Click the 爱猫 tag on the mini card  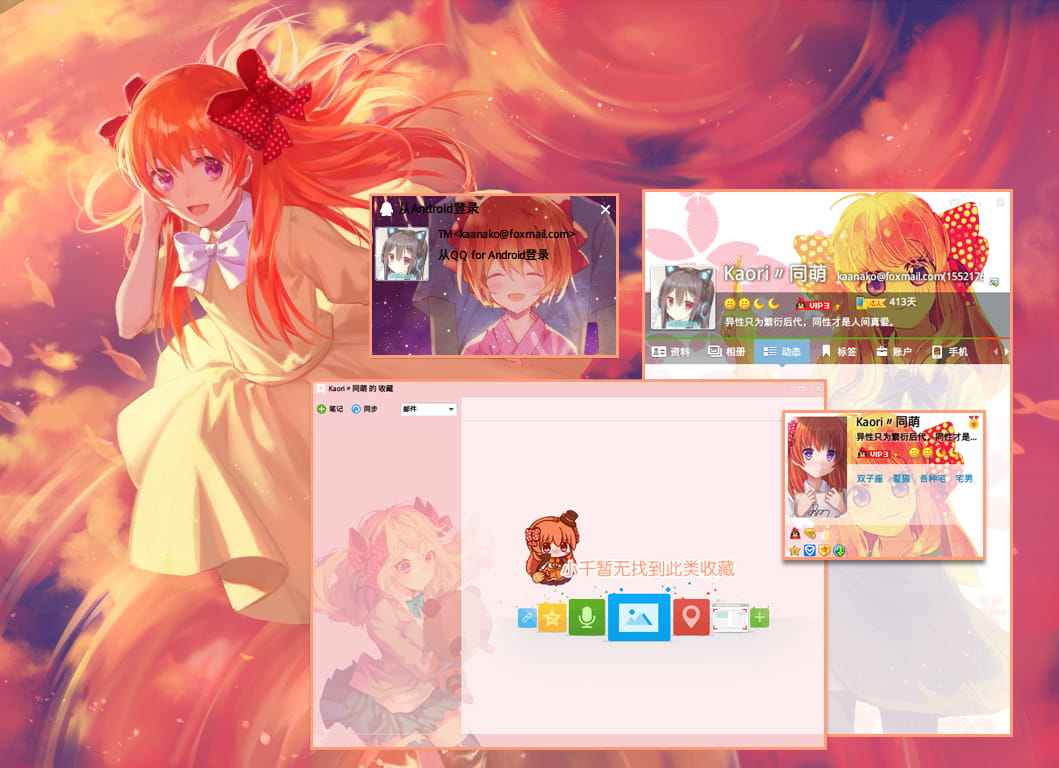click(x=901, y=478)
